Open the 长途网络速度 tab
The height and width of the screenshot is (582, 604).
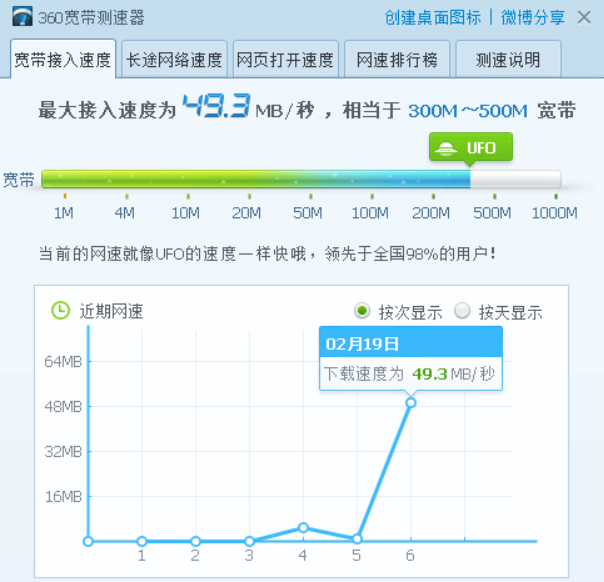[174, 59]
